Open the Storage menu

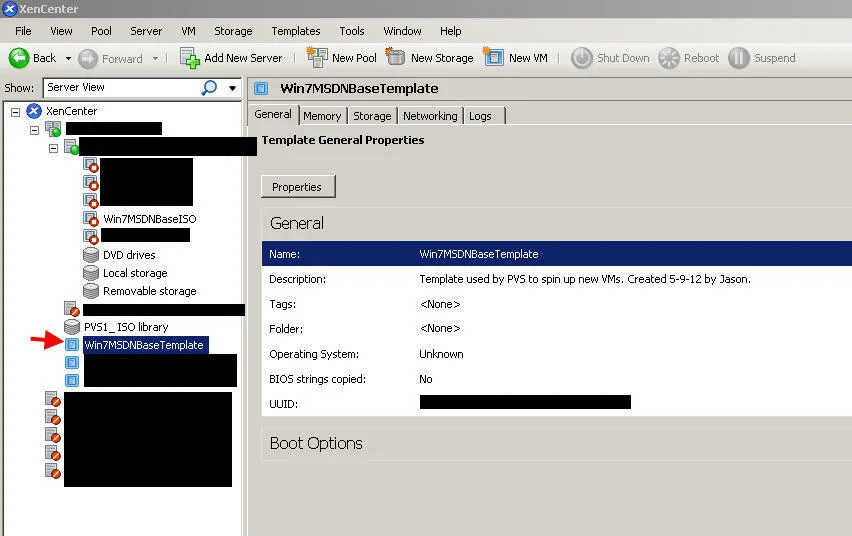click(x=233, y=31)
